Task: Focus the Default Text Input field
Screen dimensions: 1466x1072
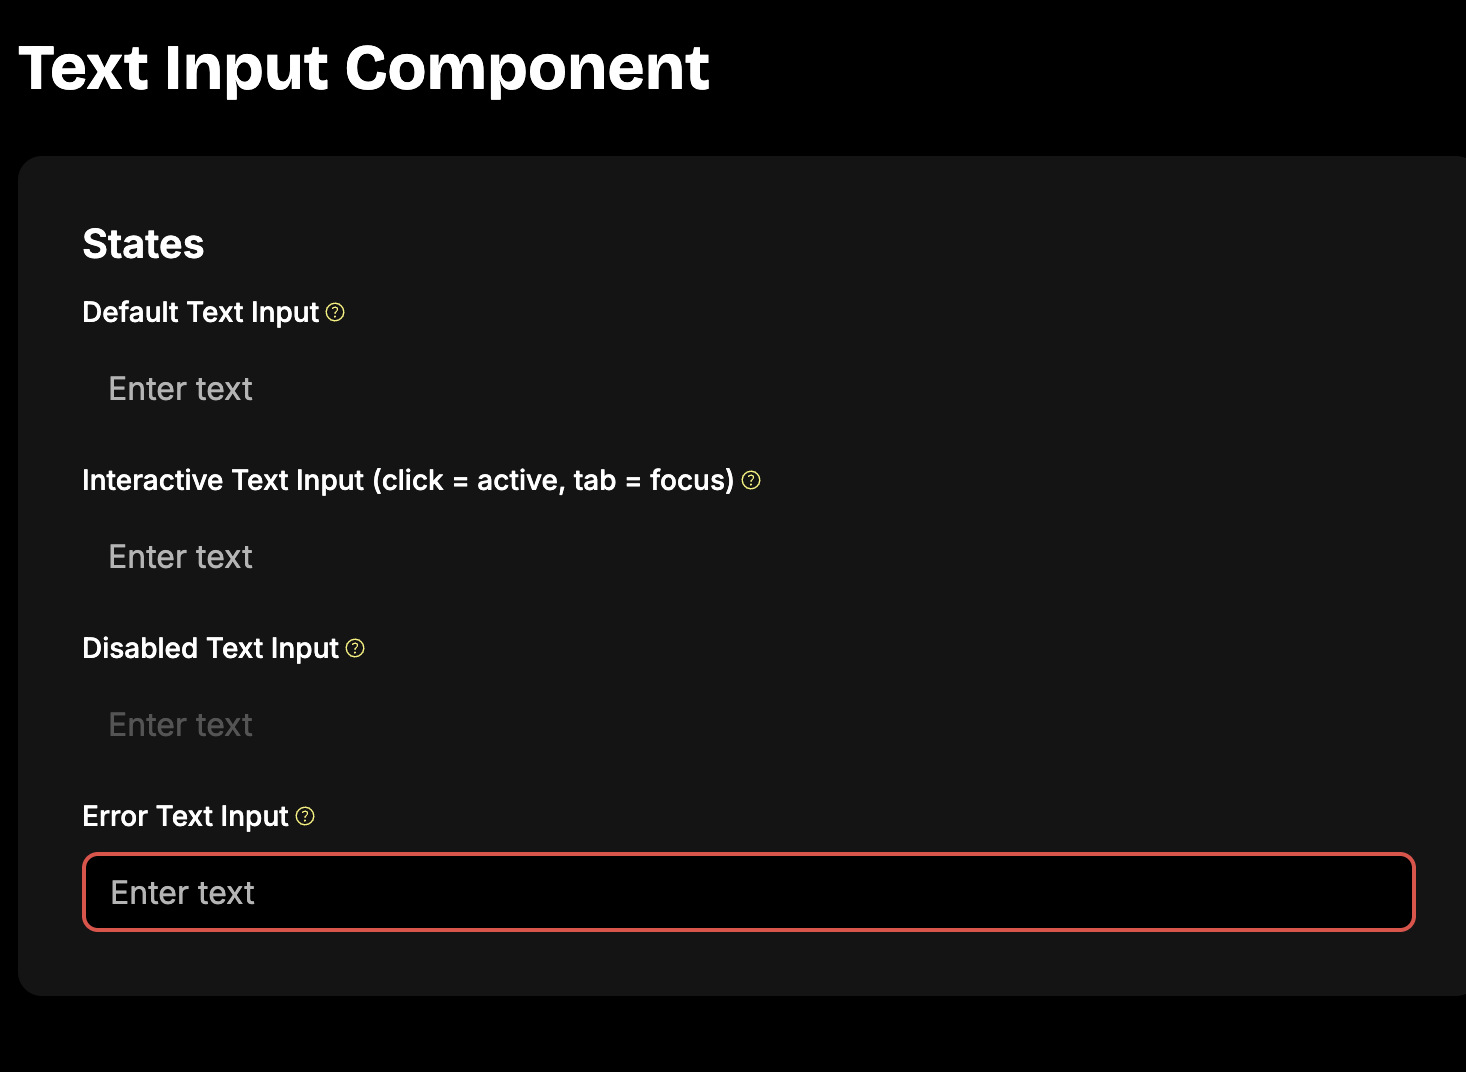Action: pos(749,388)
